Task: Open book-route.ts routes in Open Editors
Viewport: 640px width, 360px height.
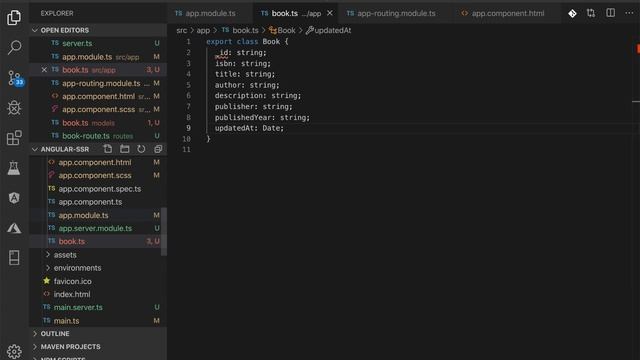Action: [x=98, y=136]
